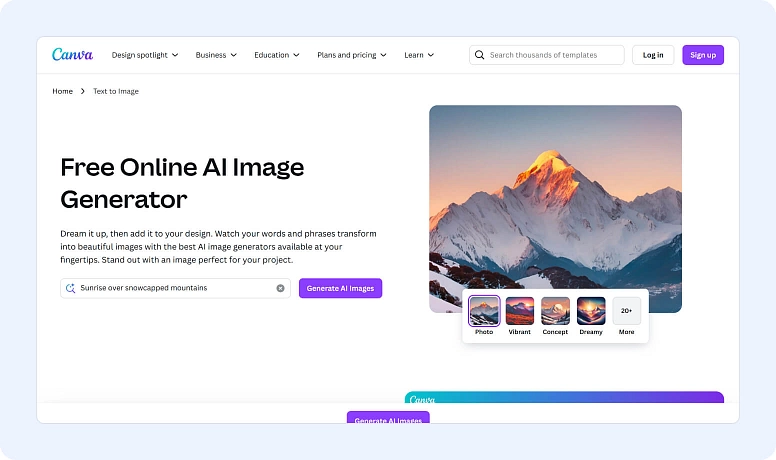Expand the Design spotlight menu
The image size is (776, 460).
tap(145, 55)
